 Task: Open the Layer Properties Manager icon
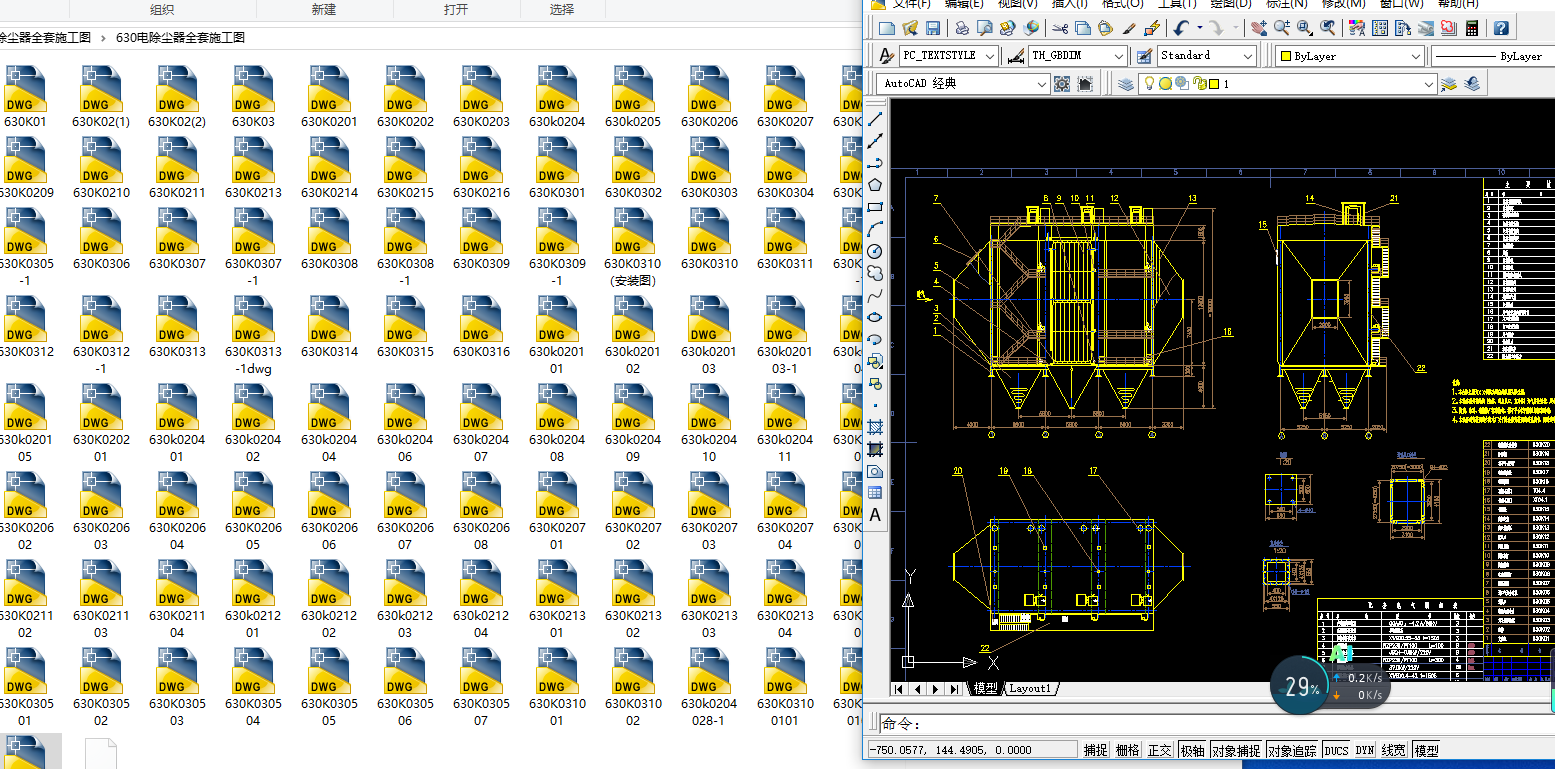coord(1126,84)
